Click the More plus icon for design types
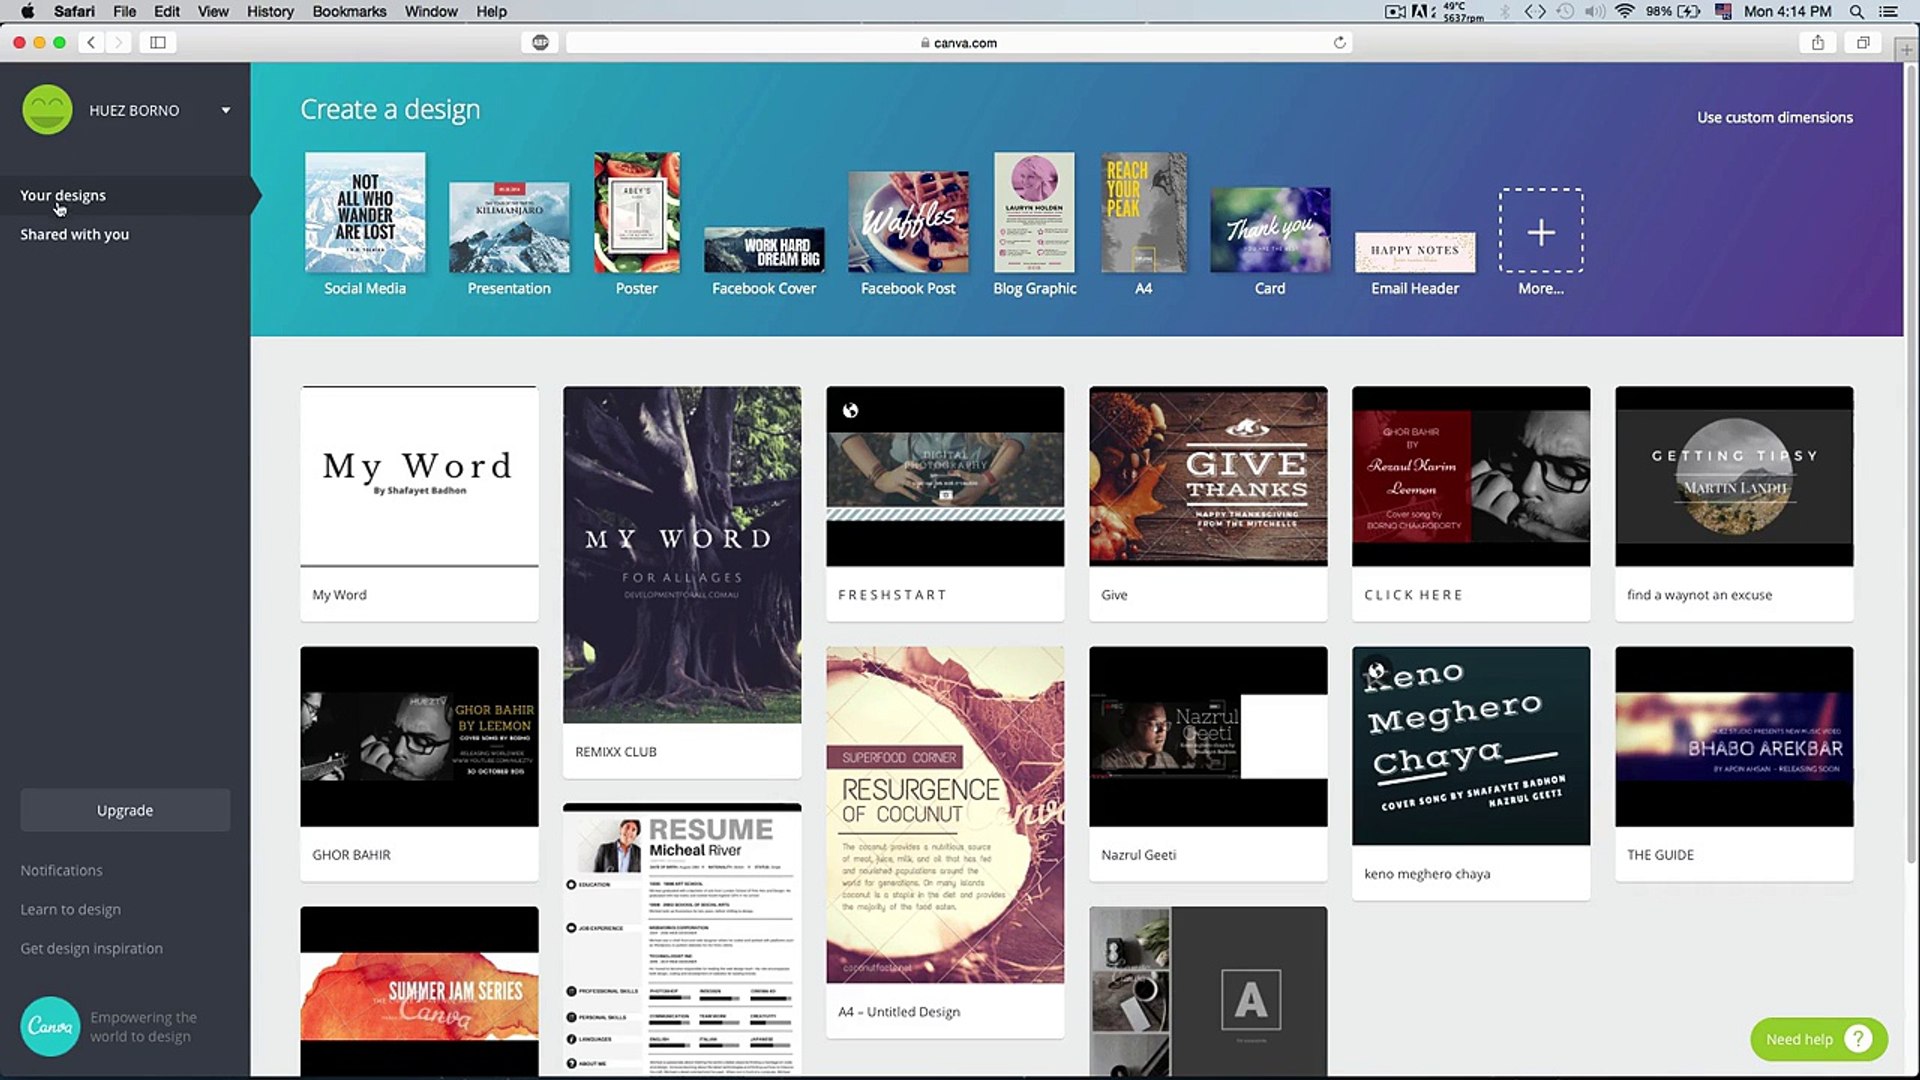1920x1080 pixels. 1540,232
